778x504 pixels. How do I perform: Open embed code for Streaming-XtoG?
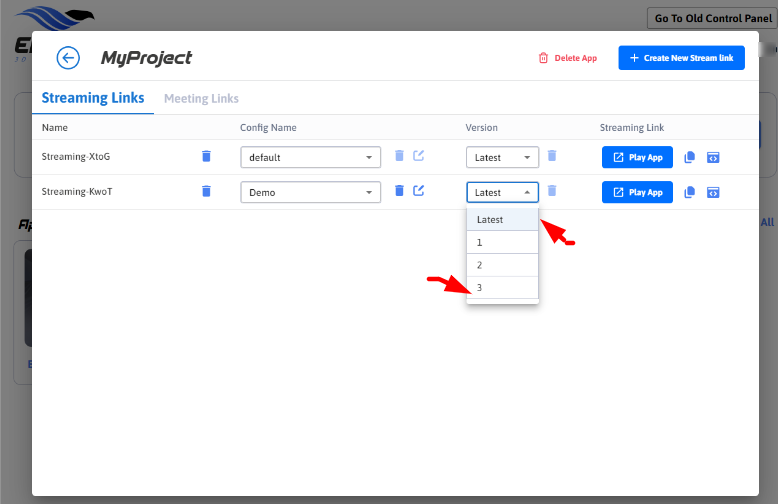click(713, 157)
